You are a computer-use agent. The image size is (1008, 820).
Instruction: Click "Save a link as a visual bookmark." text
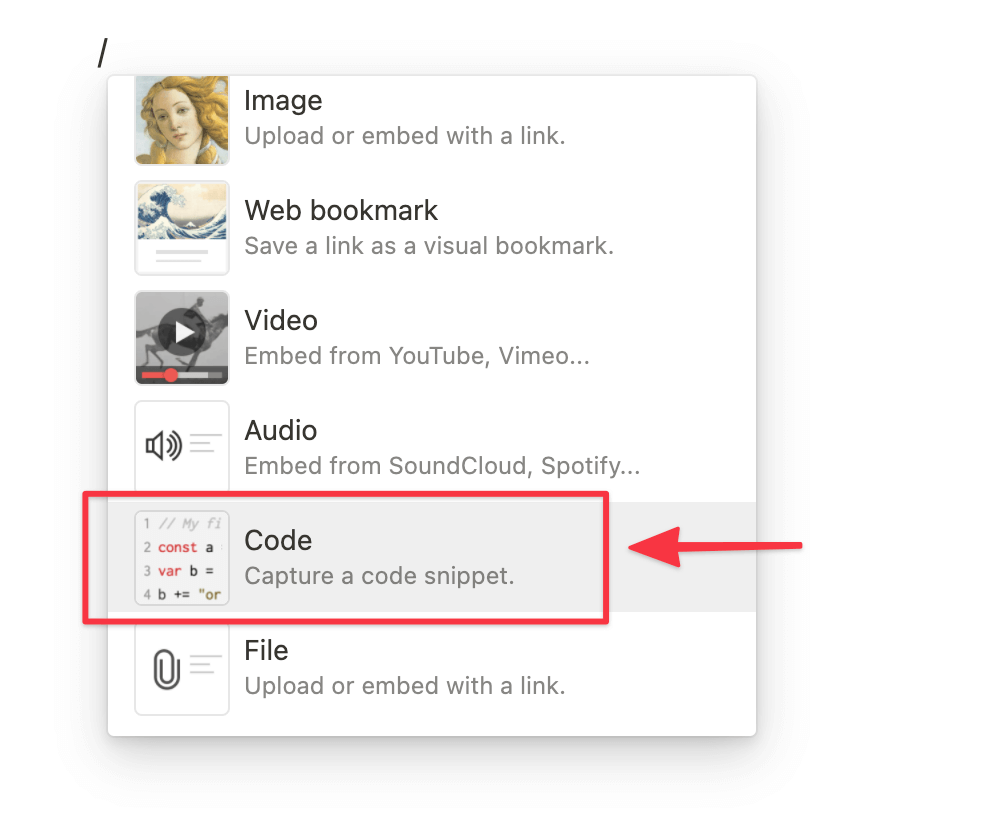pos(429,245)
